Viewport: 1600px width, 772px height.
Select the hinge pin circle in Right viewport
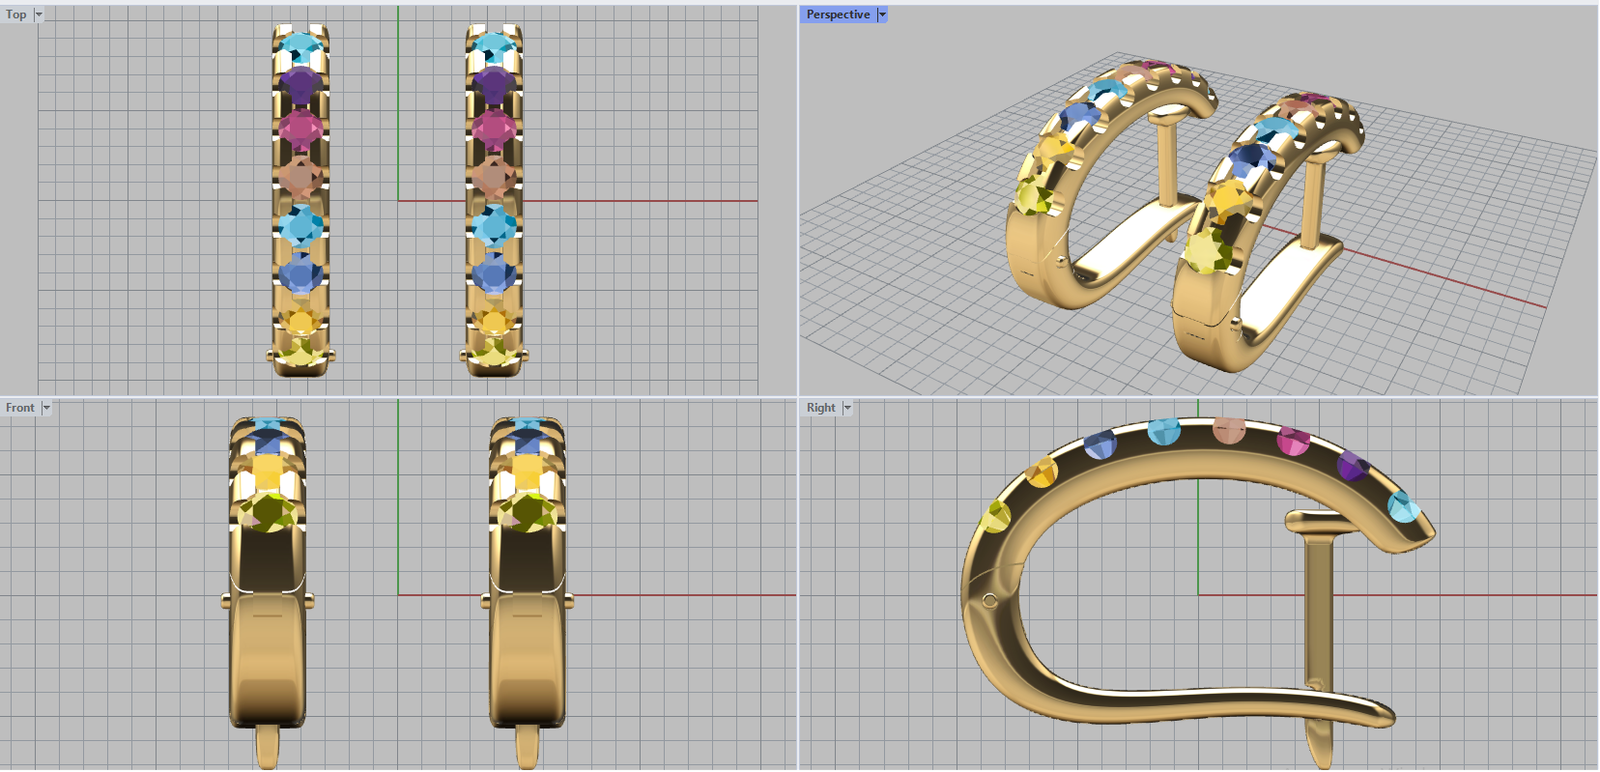pyautogui.click(x=989, y=601)
